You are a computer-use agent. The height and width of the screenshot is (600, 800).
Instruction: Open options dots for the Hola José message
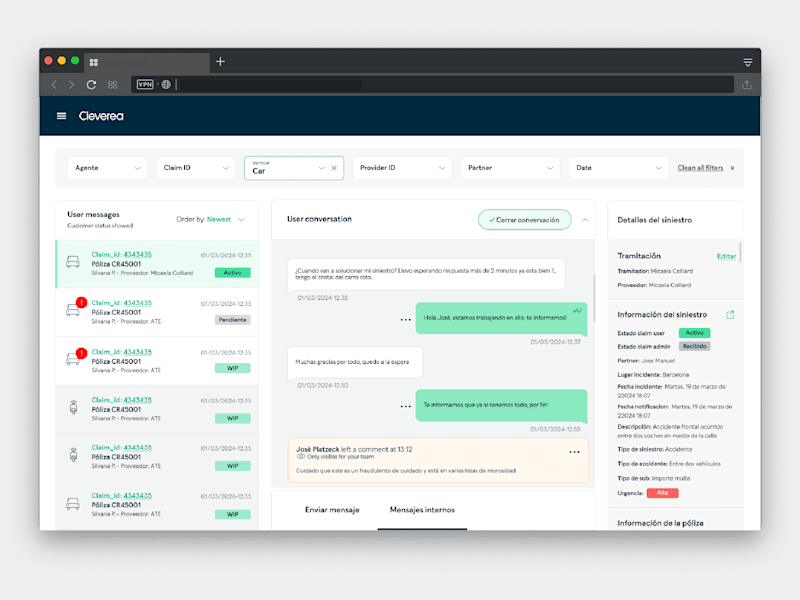tap(406, 319)
